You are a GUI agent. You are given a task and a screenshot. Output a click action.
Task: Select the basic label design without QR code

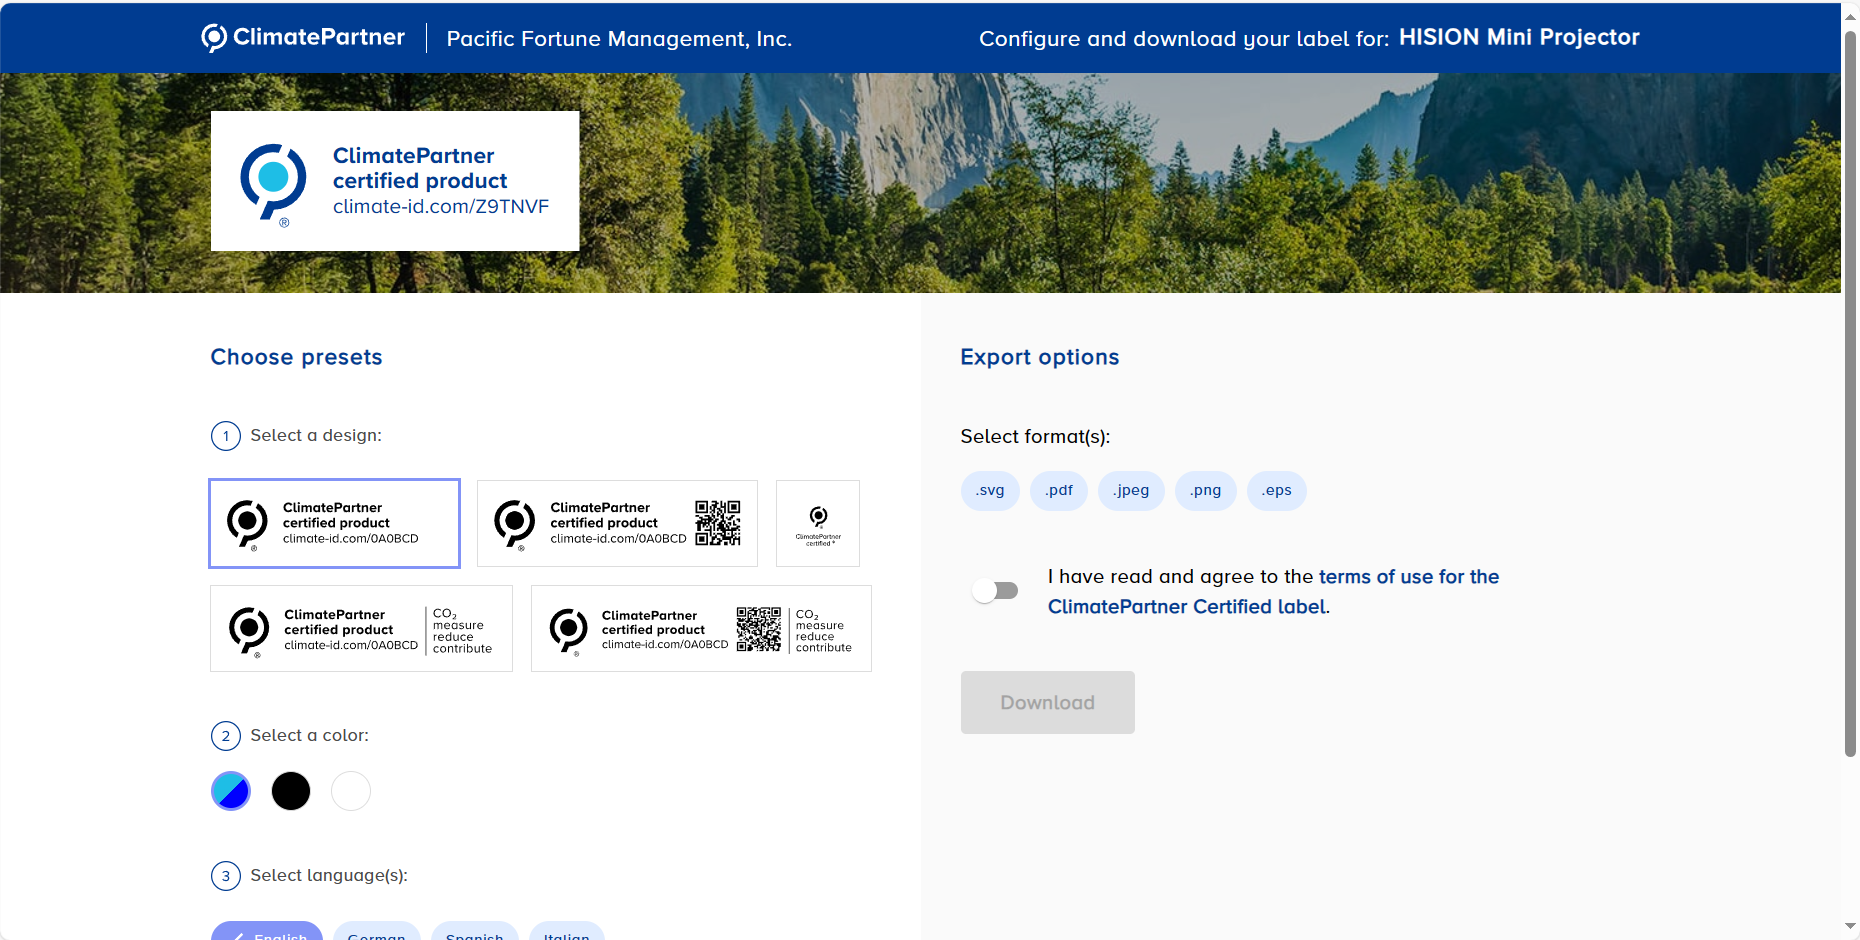click(x=334, y=523)
